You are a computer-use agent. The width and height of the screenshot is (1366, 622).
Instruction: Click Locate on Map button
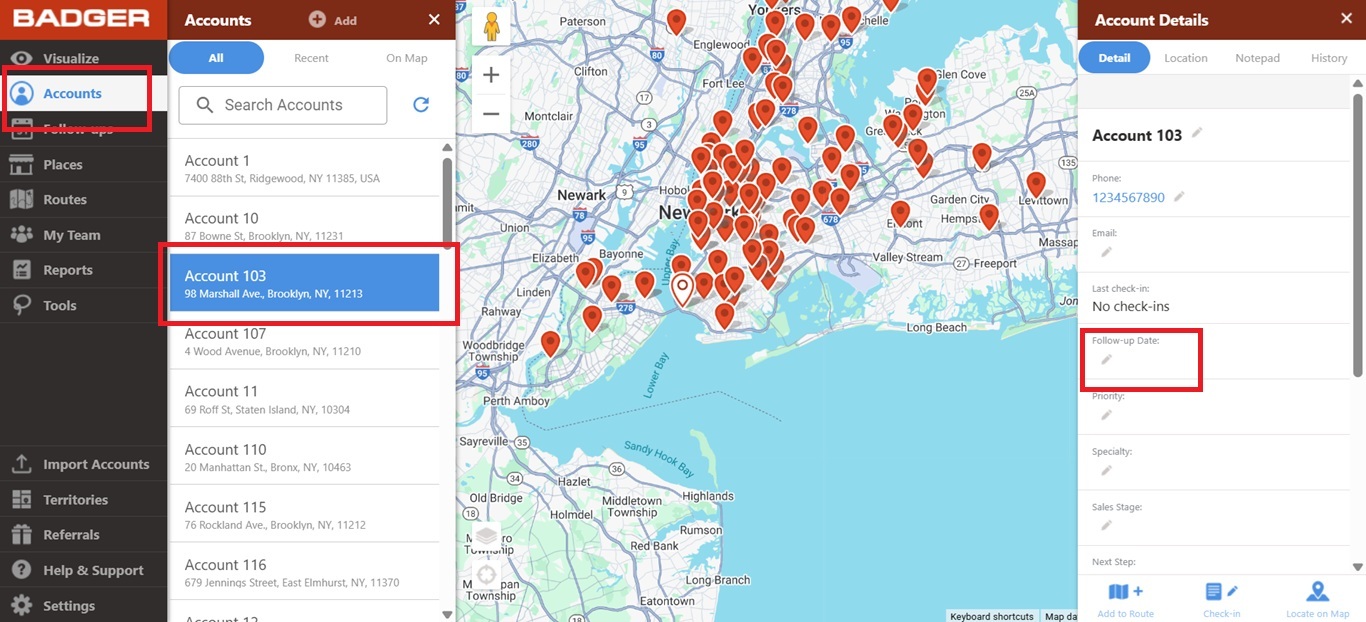click(x=1318, y=599)
